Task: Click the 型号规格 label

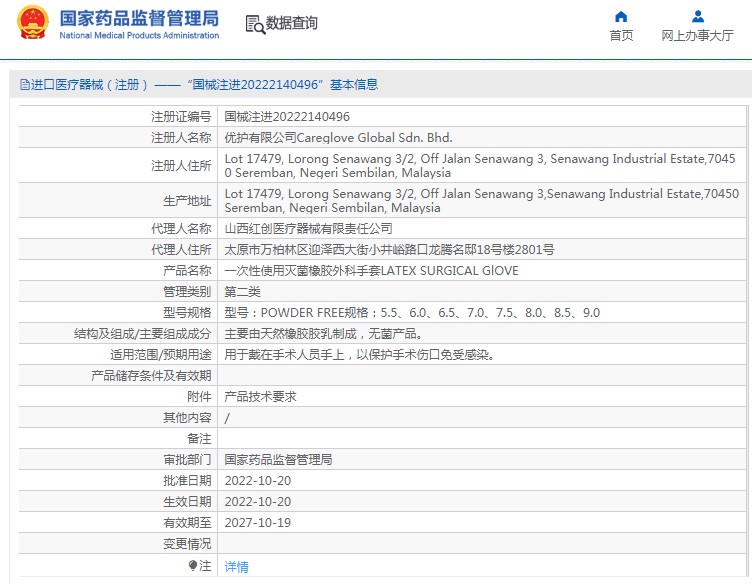Action: click(187, 313)
